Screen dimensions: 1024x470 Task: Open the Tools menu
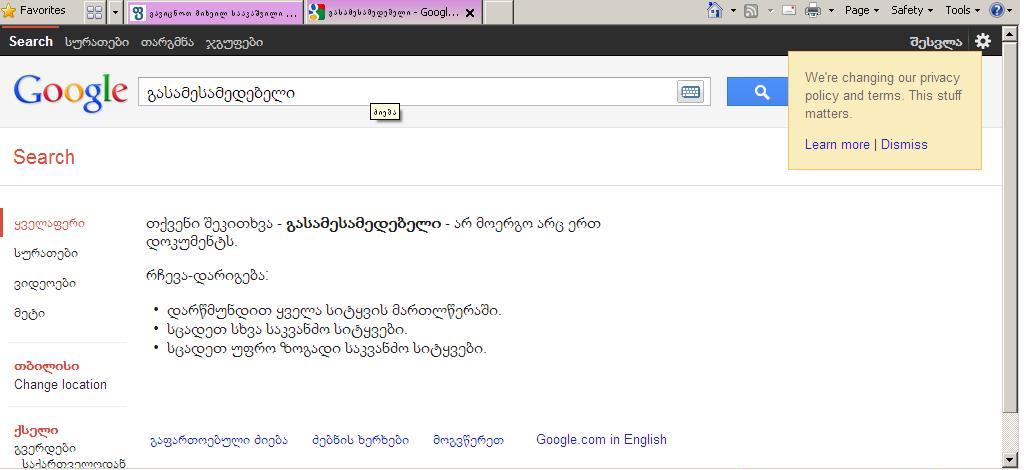[x=963, y=10]
